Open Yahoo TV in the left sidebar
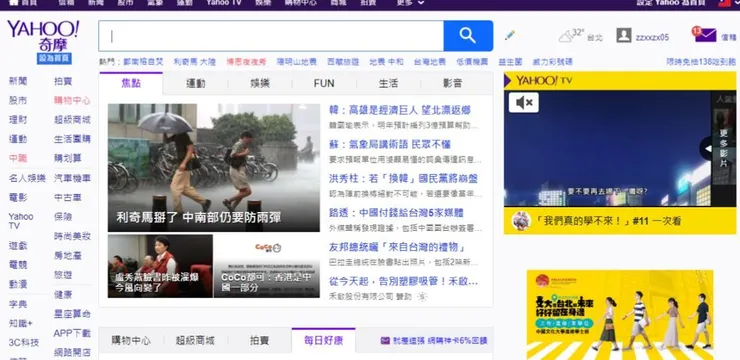Image resolution: width=740 pixels, height=360 pixels. coord(21,221)
